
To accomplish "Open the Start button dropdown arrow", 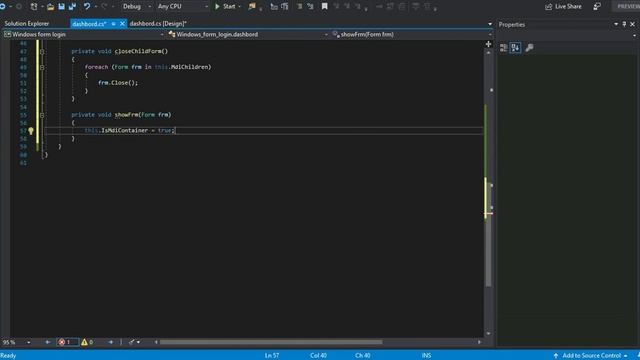I will click(240, 7).
